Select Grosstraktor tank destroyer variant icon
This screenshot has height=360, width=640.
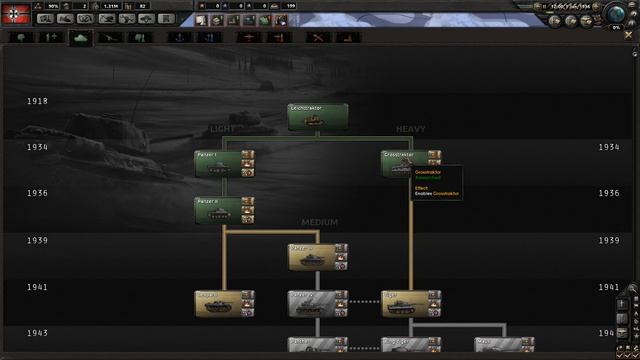tap(434, 155)
